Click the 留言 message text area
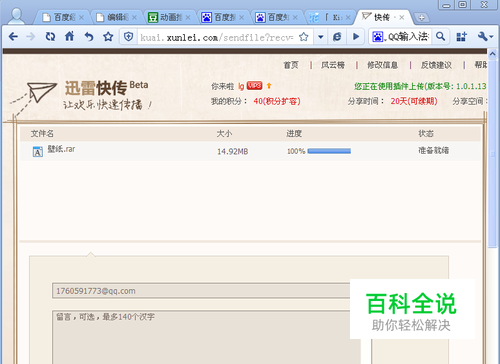Image resolution: width=500 pixels, height=364 pixels. tap(206, 337)
